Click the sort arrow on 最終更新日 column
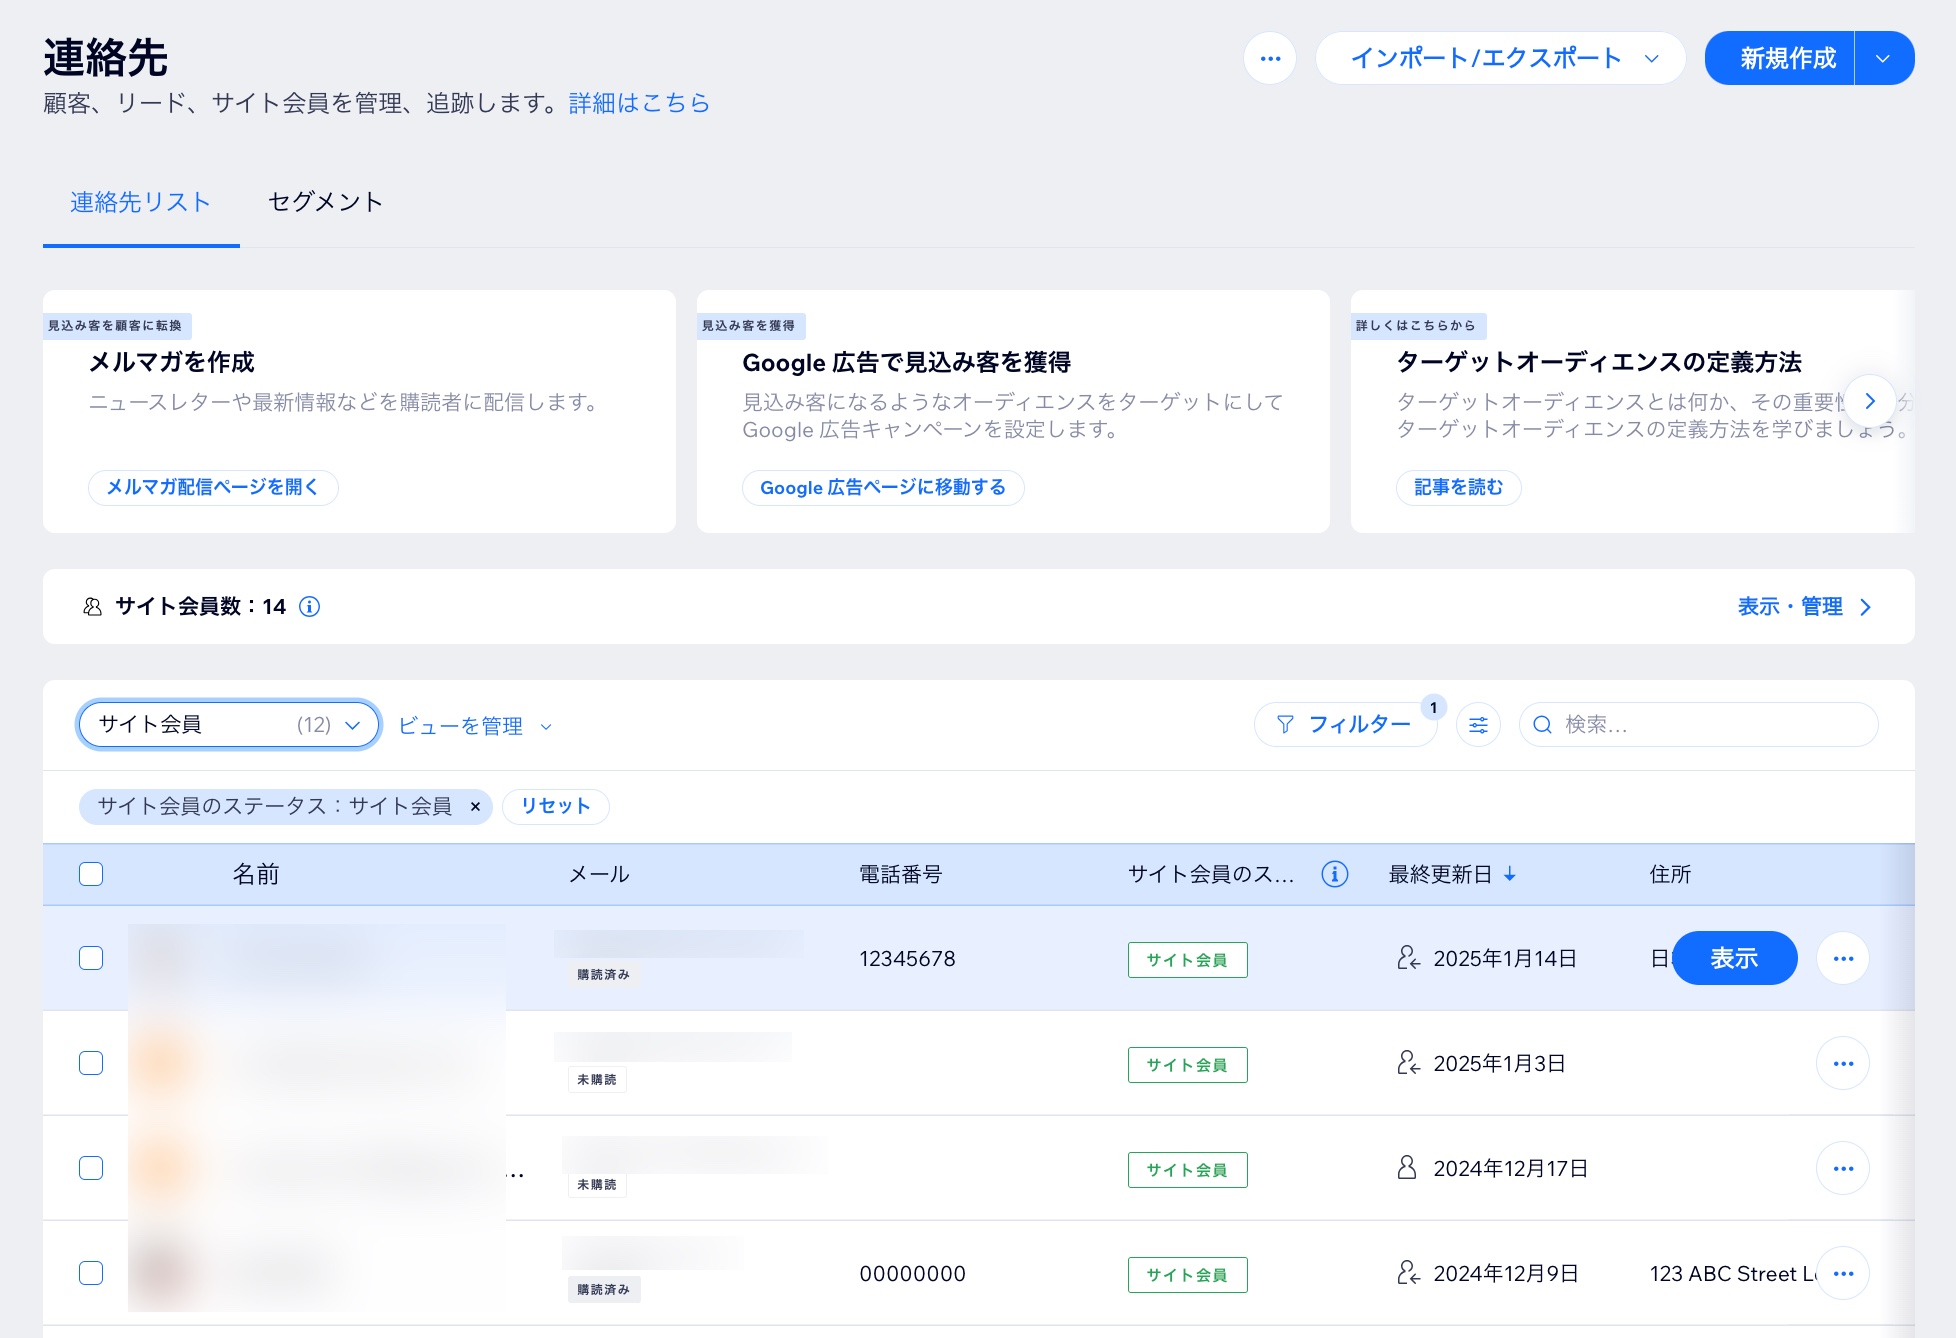The image size is (1956, 1338). [1512, 874]
